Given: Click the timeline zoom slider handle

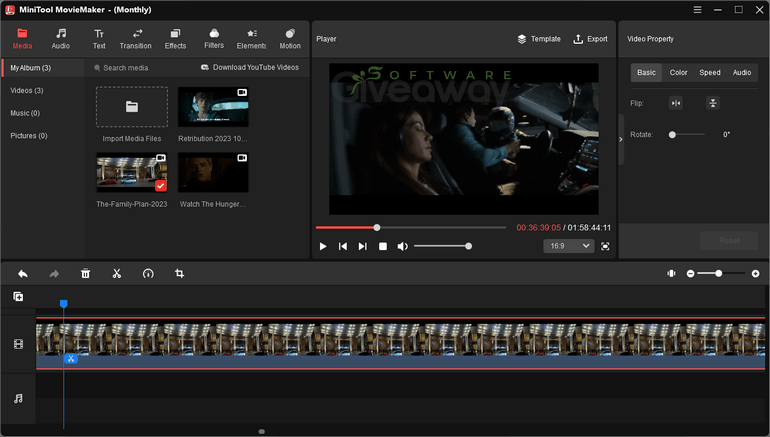Looking at the screenshot, I should pos(718,273).
